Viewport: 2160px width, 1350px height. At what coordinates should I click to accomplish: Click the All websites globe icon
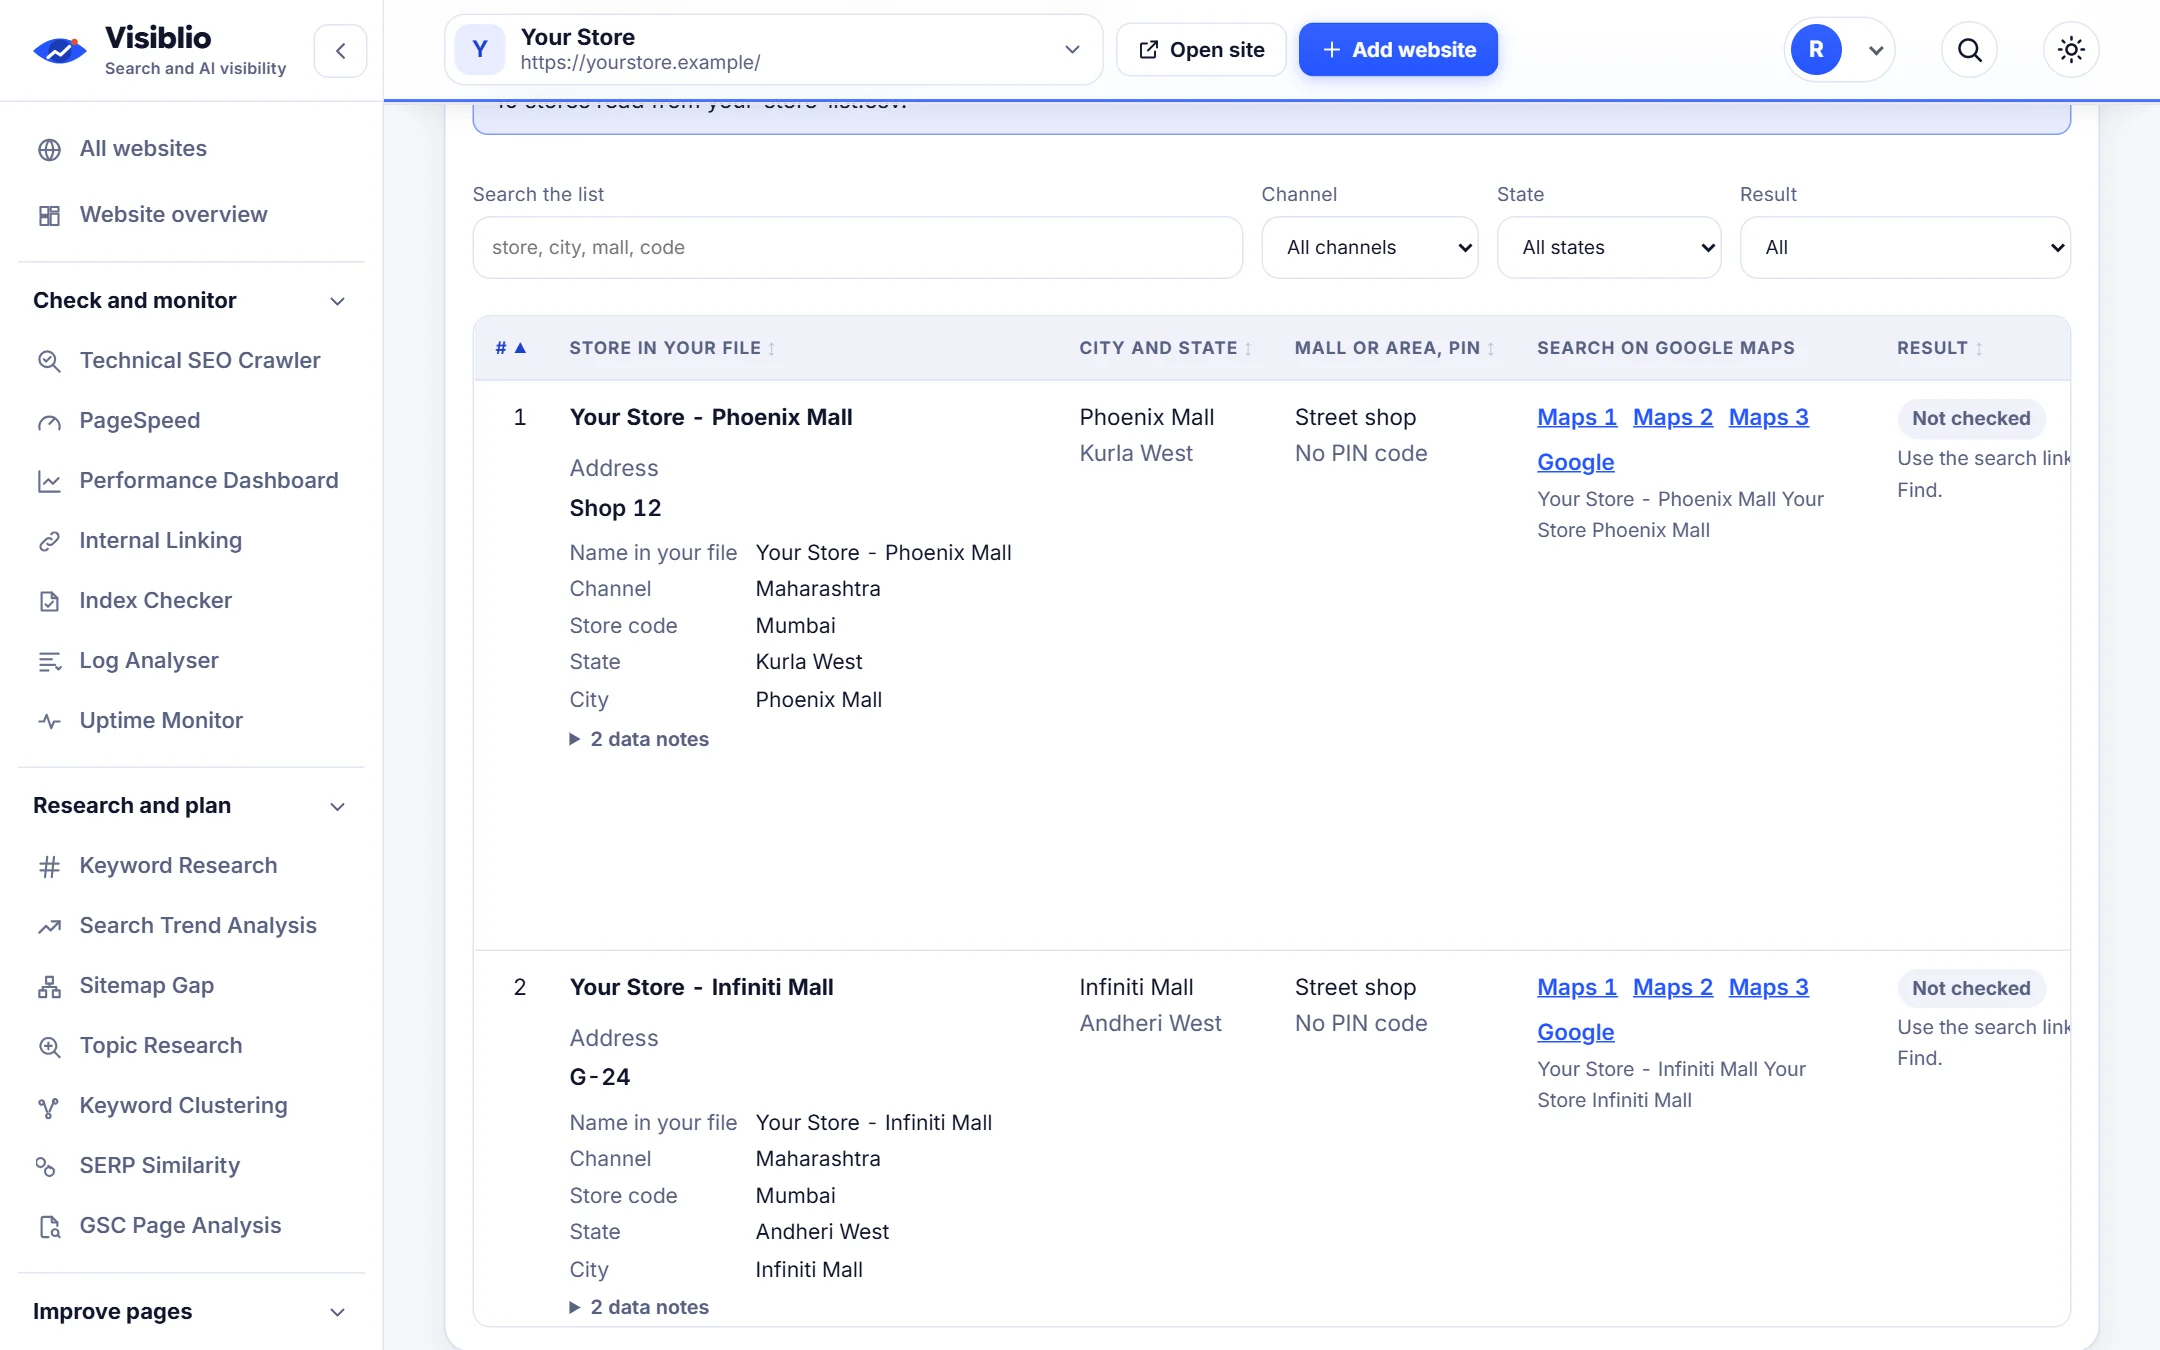point(49,149)
